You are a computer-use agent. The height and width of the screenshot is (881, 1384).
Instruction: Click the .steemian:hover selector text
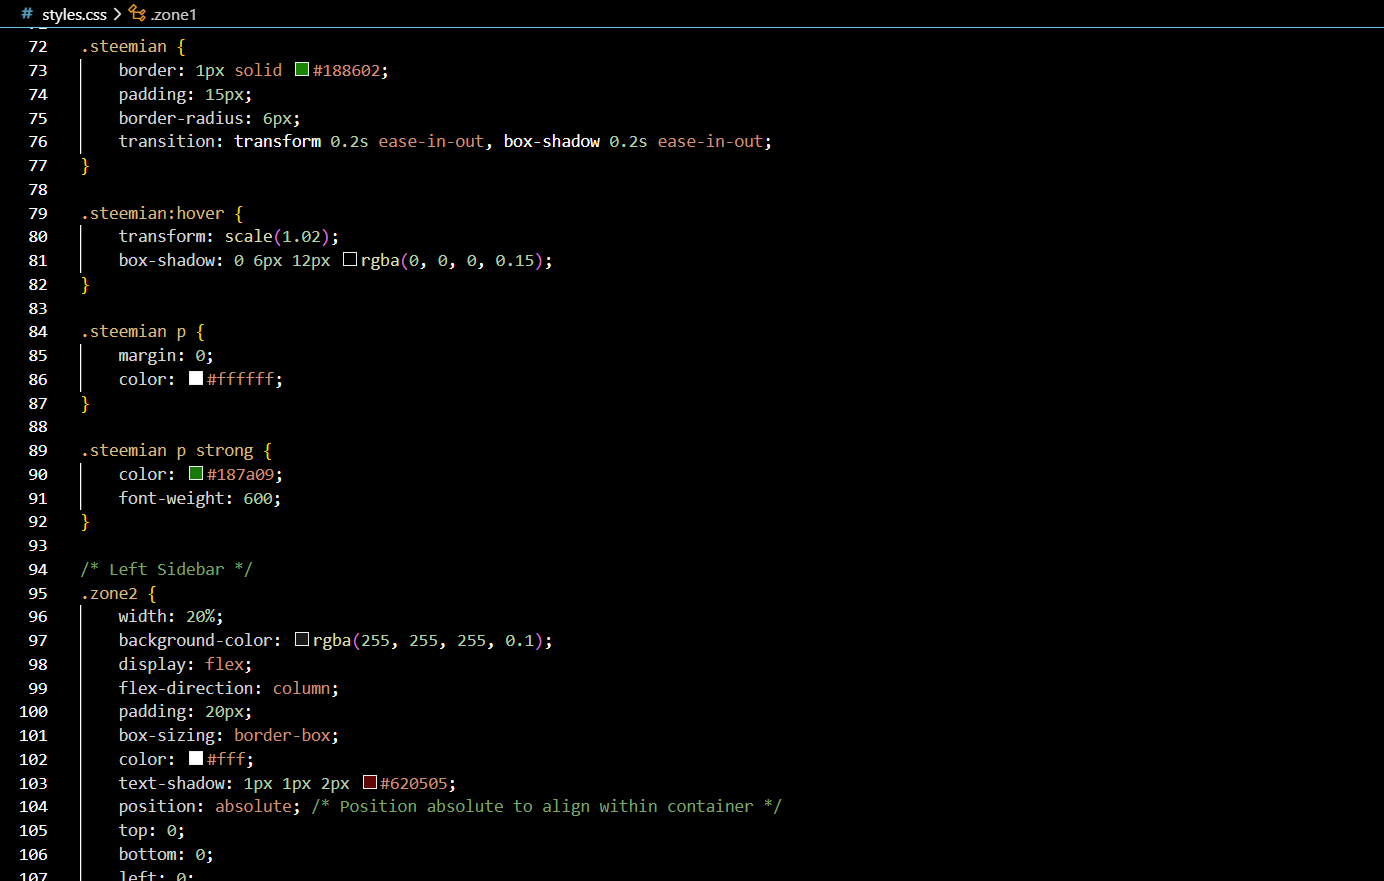(153, 213)
